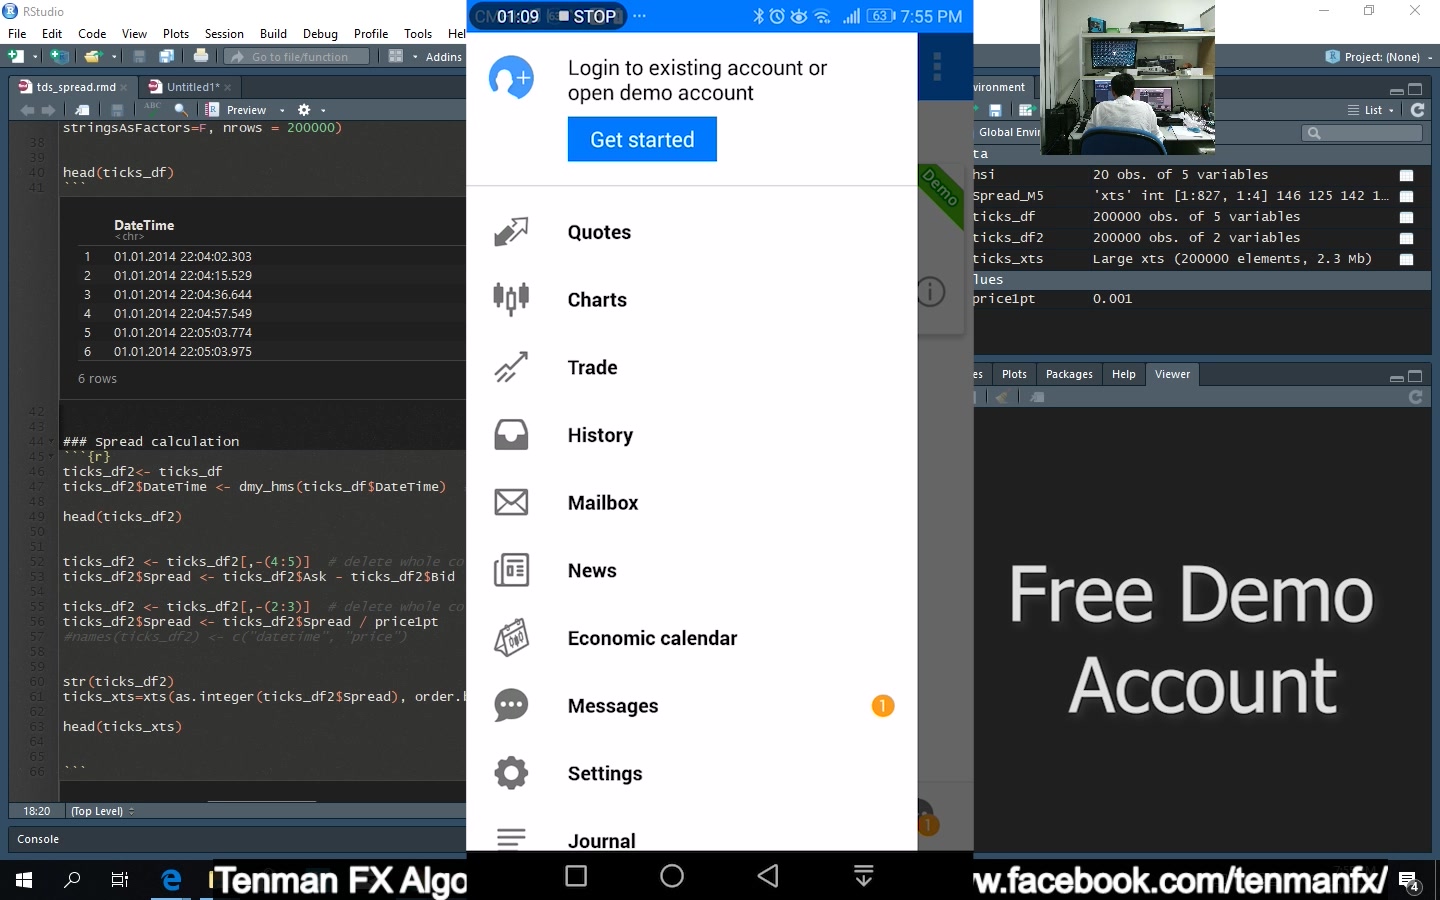Image resolution: width=1440 pixels, height=900 pixels.
Task: Open the Edit menu in RStudio
Action: (52, 33)
